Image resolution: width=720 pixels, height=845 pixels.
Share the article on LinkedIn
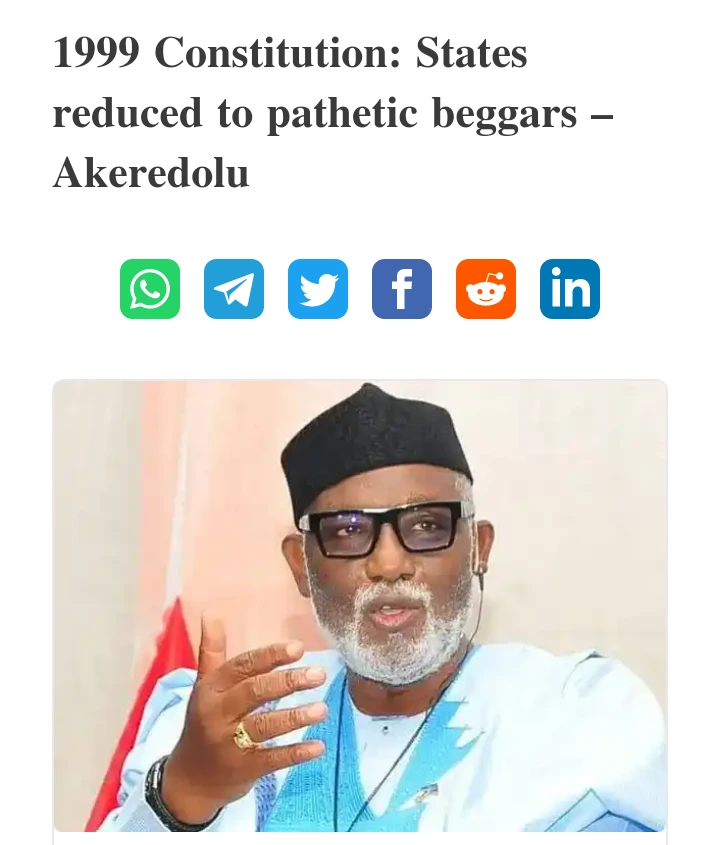[x=570, y=289]
